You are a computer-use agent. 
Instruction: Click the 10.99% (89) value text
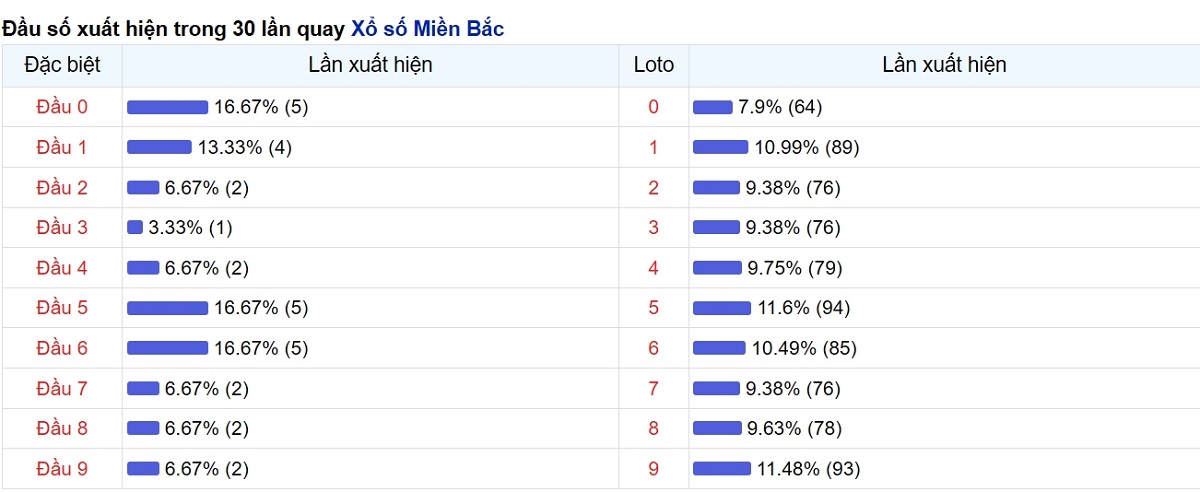coord(807,147)
